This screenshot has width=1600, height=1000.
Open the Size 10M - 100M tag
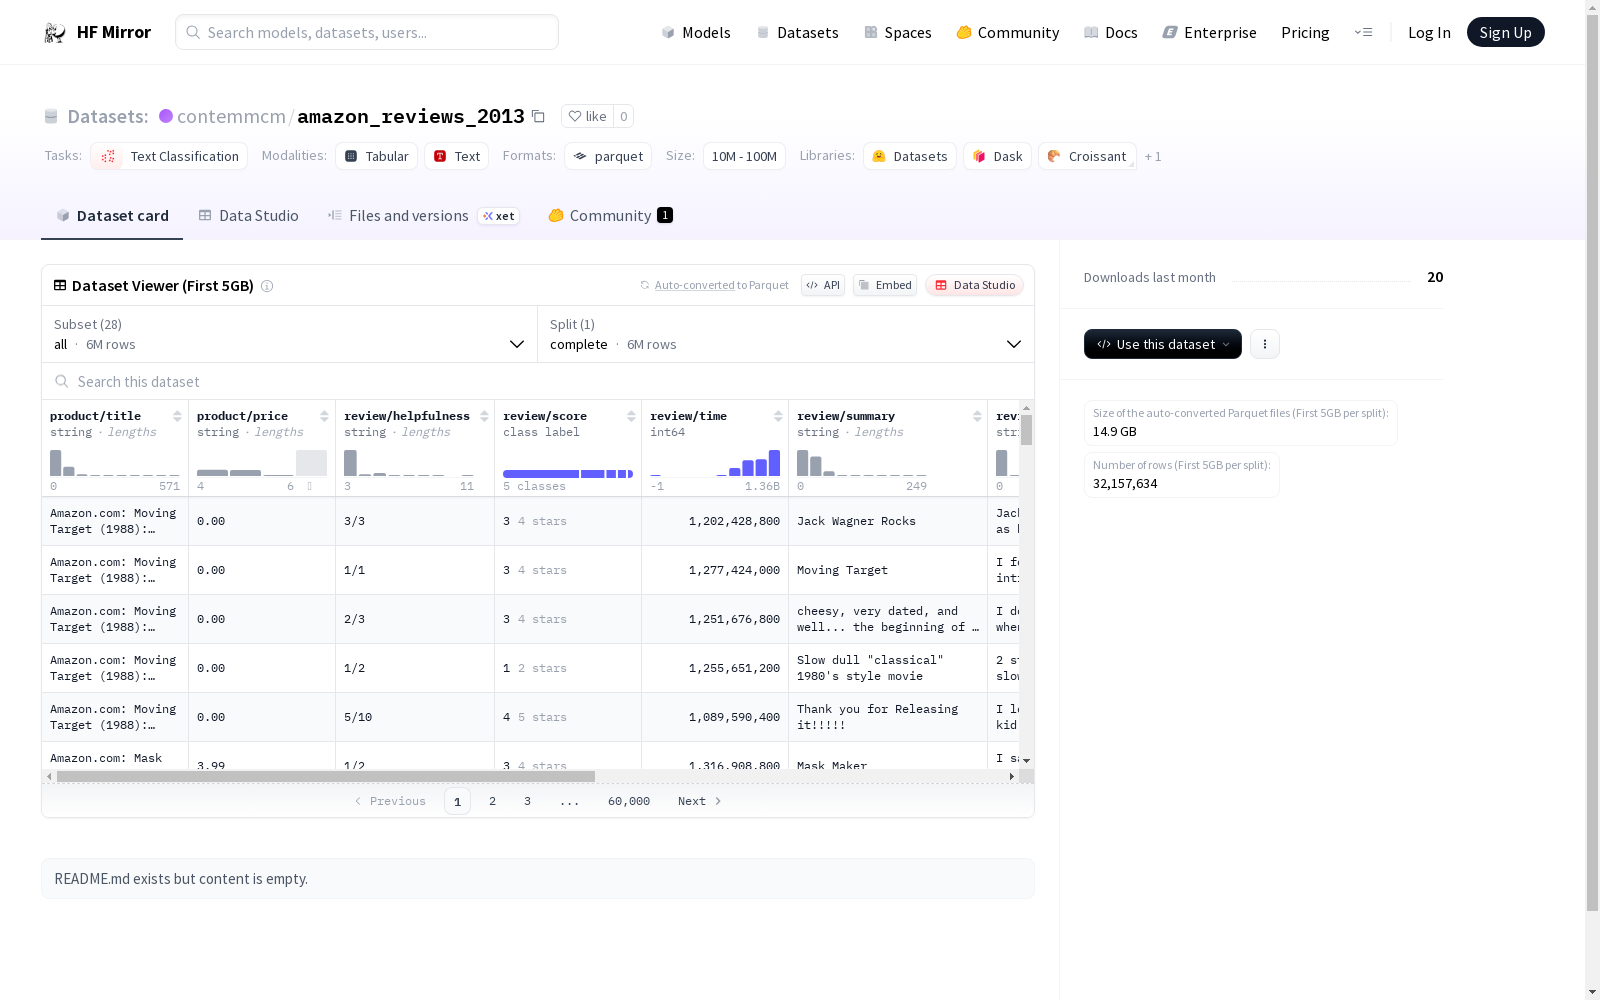(744, 156)
